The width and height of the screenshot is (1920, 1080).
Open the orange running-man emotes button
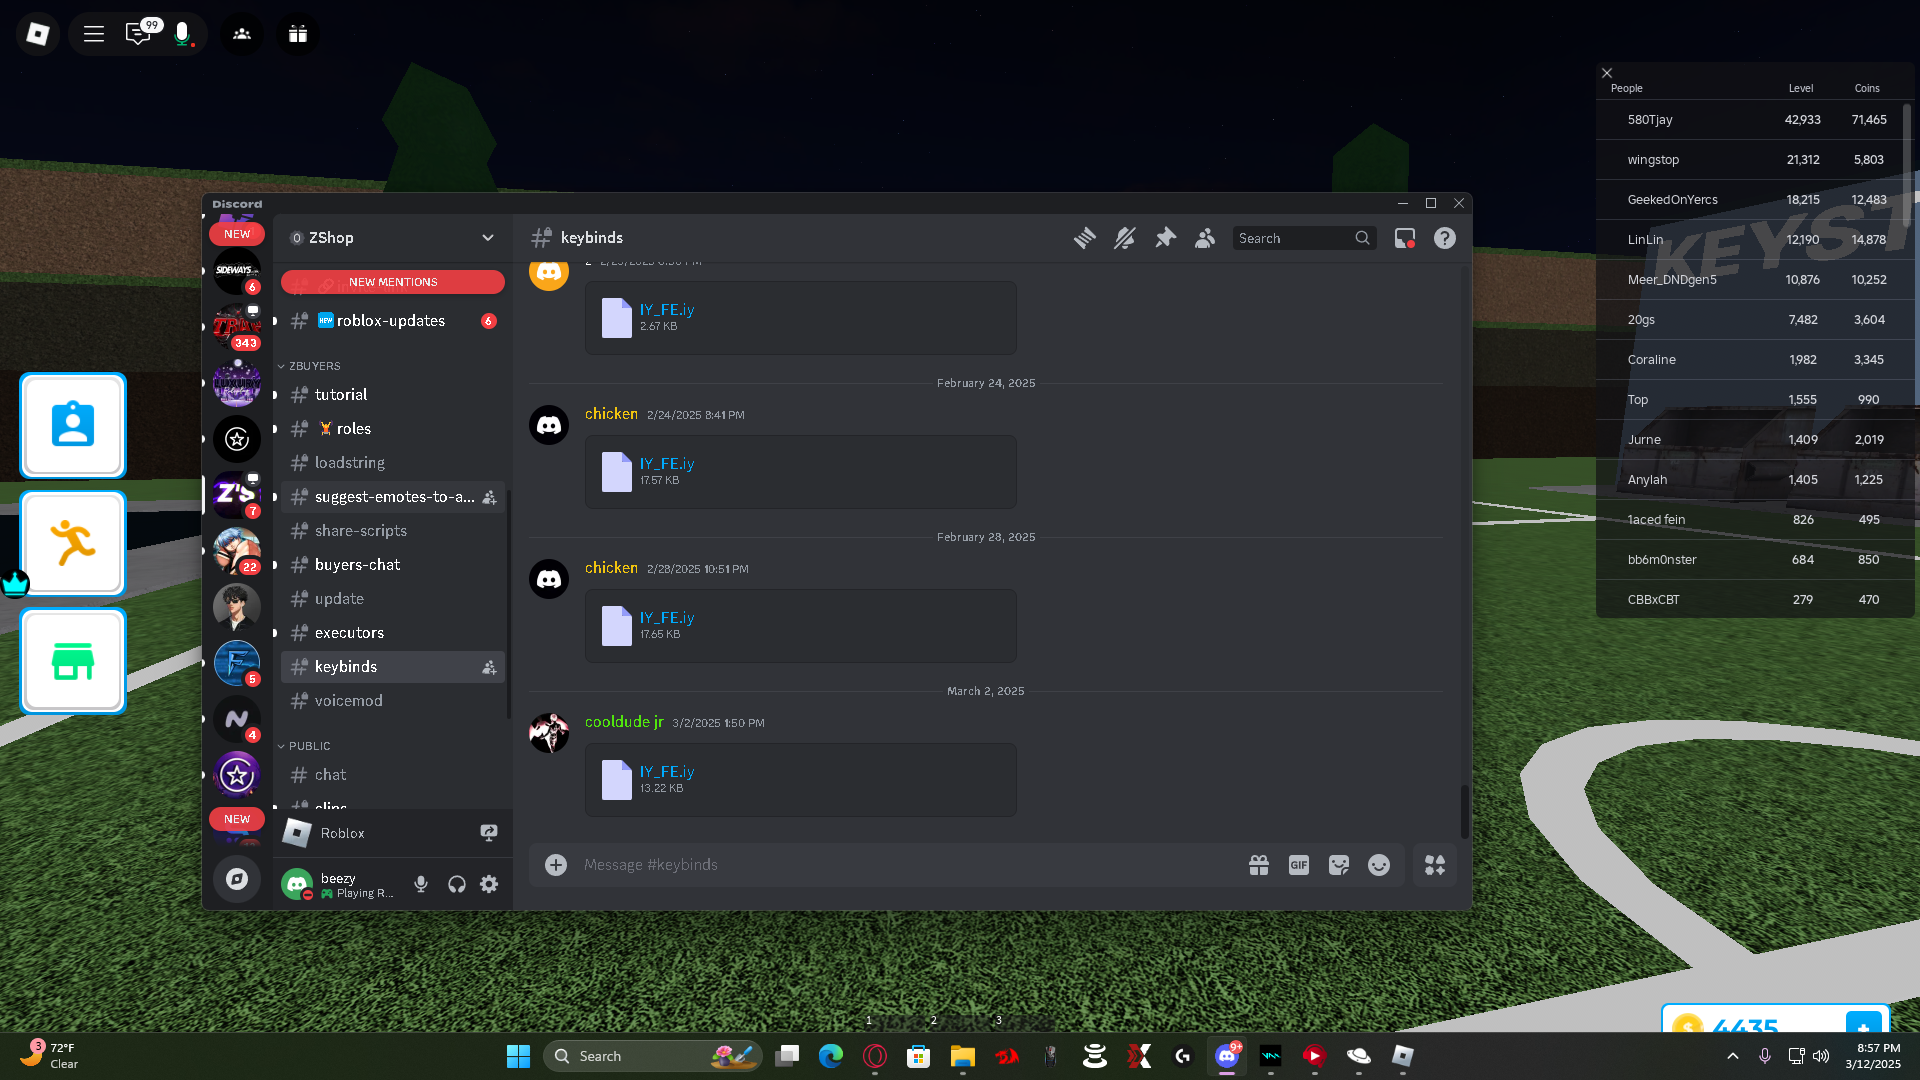pyautogui.click(x=73, y=543)
